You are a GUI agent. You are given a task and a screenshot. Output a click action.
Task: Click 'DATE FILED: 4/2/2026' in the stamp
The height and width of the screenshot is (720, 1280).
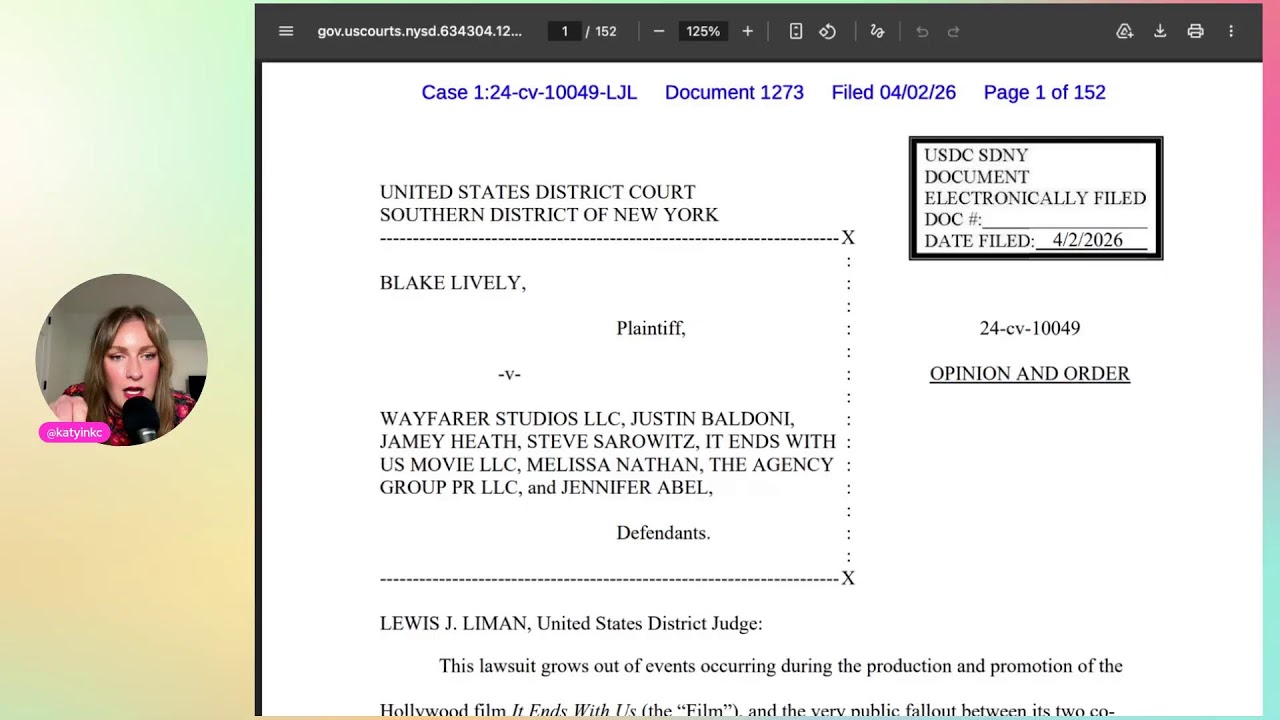(x=1035, y=241)
